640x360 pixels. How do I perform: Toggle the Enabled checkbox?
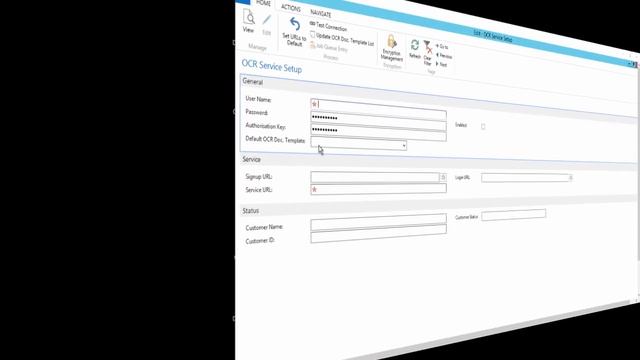click(x=483, y=127)
